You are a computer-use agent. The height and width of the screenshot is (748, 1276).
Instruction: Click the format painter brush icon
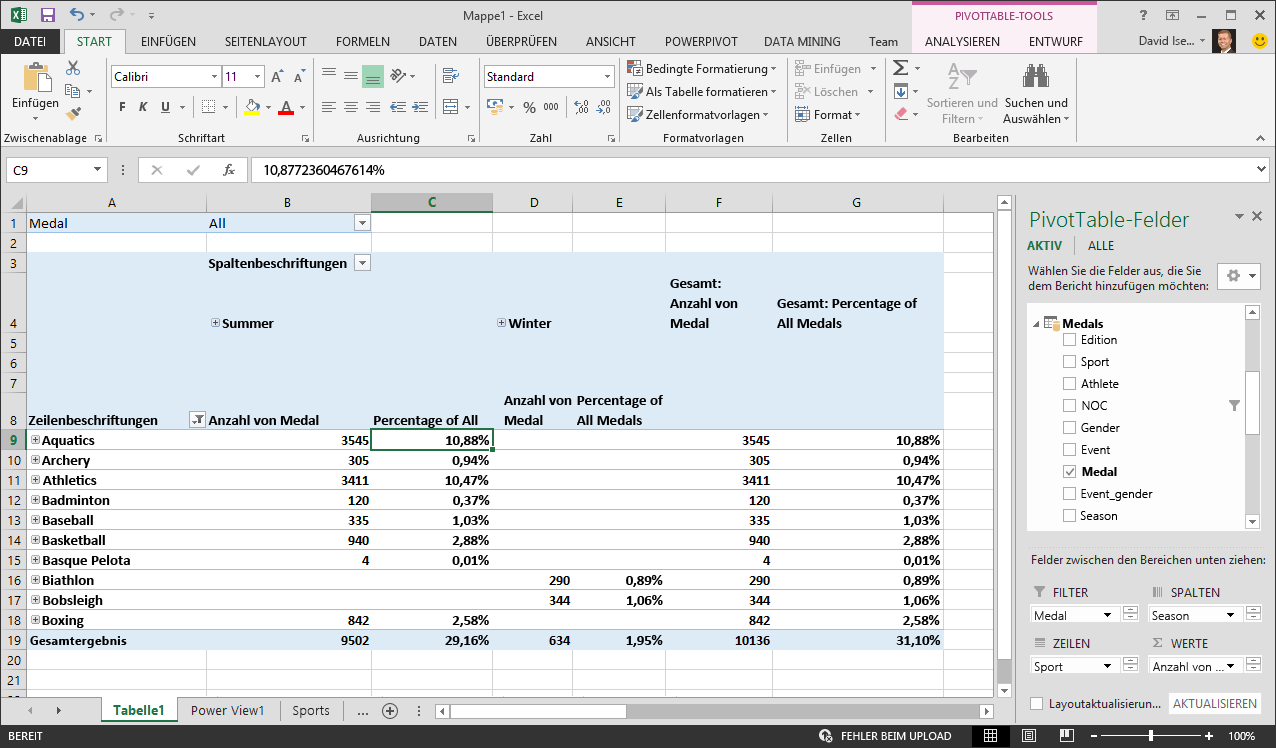point(73,113)
